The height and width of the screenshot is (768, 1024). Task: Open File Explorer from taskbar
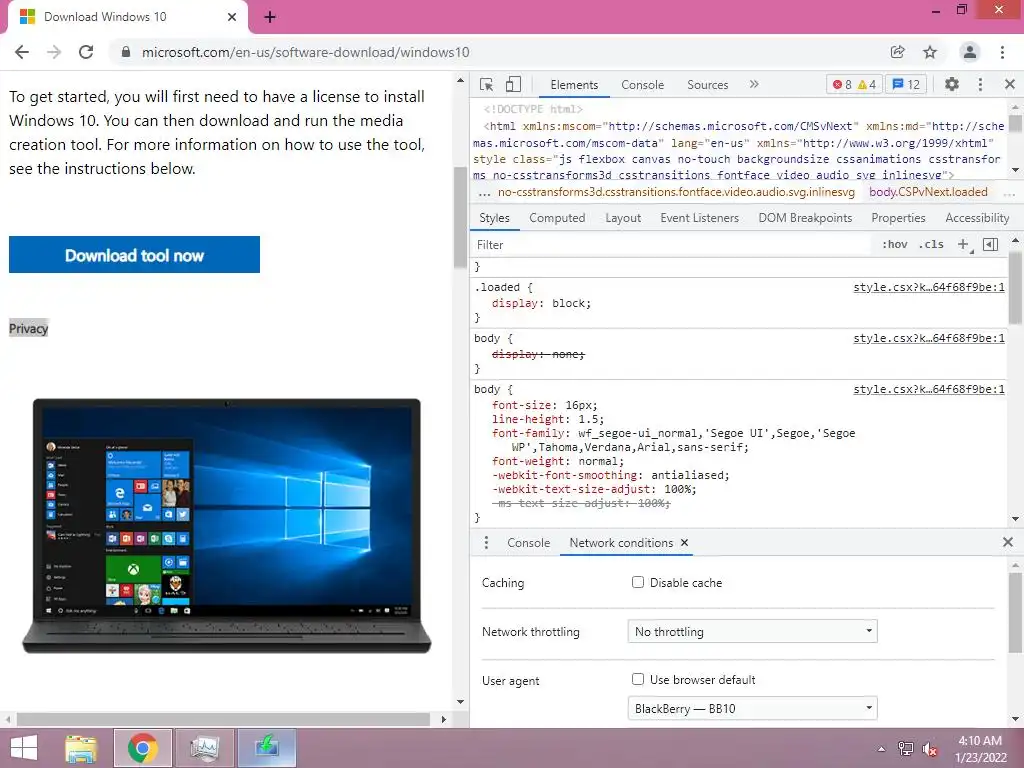pos(81,748)
